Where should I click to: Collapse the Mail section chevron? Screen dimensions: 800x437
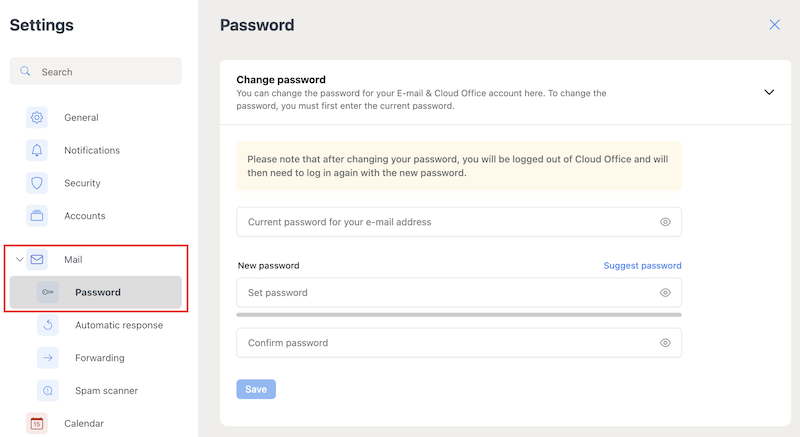pos(19,260)
